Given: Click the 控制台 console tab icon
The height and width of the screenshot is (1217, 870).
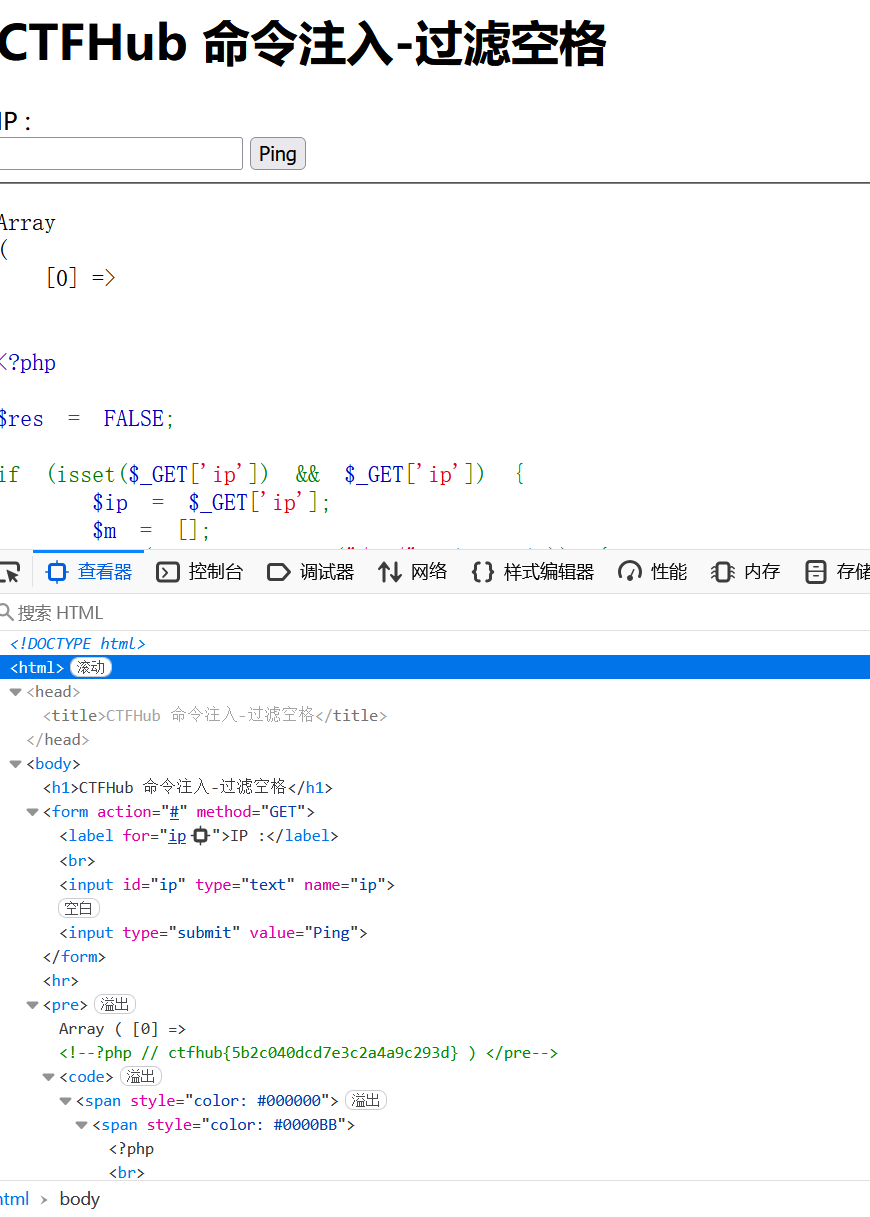Looking at the screenshot, I should (x=168, y=572).
